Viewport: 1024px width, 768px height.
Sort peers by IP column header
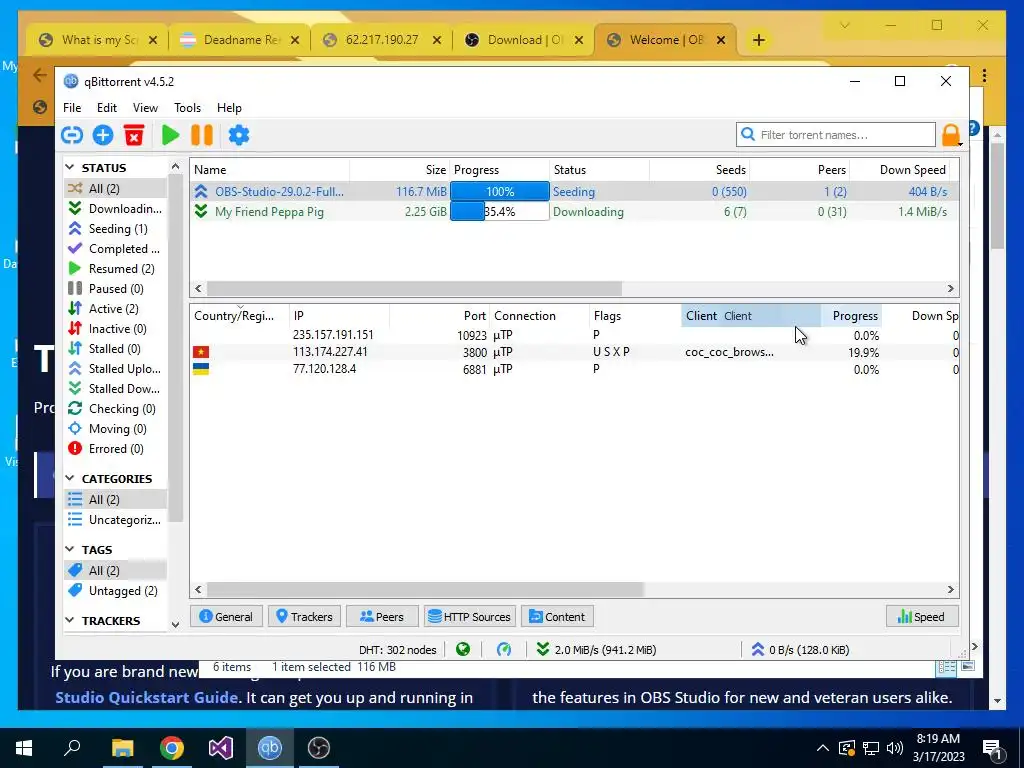pos(340,316)
